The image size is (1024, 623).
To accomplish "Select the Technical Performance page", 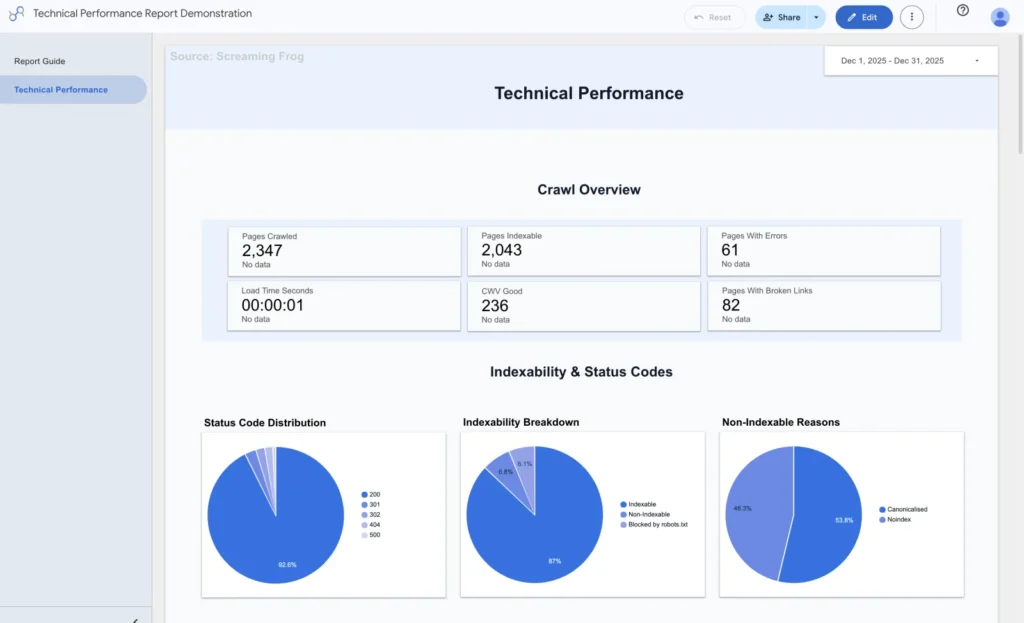I will 73,89.
